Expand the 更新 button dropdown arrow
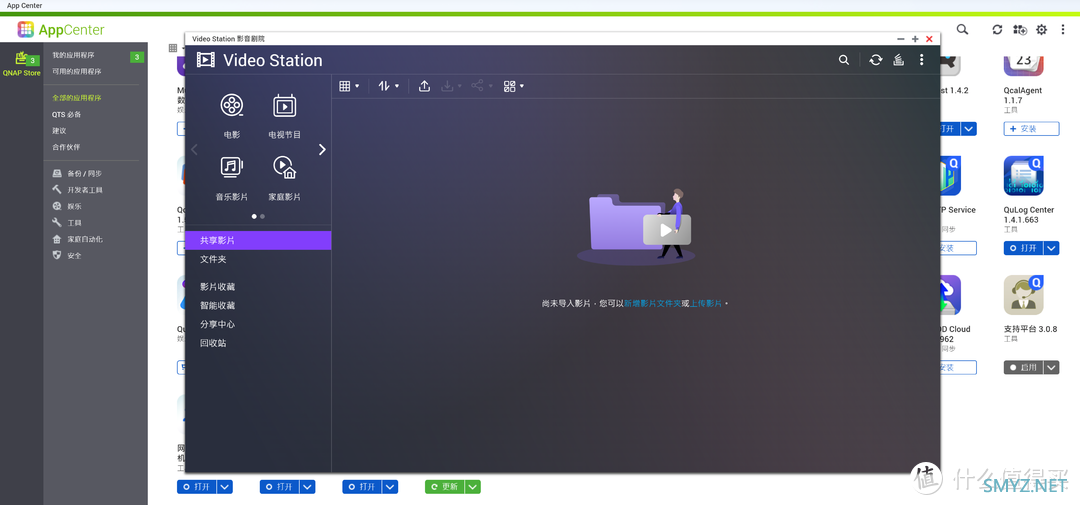 coord(472,486)
